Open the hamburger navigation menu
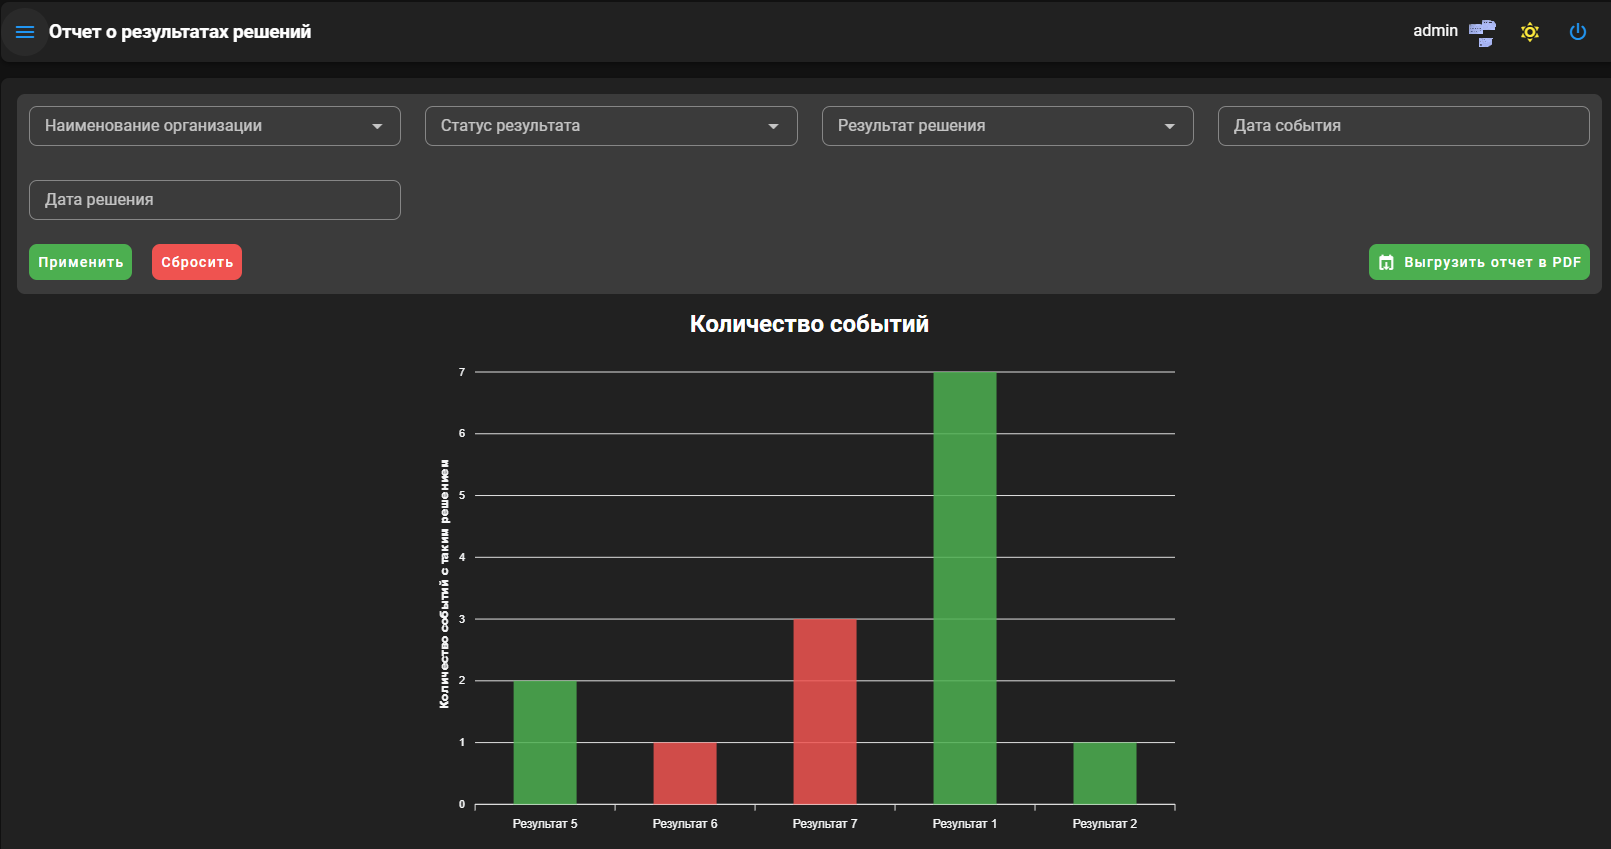The width and height of the screenshot is (1611, 849). [25, 32]
